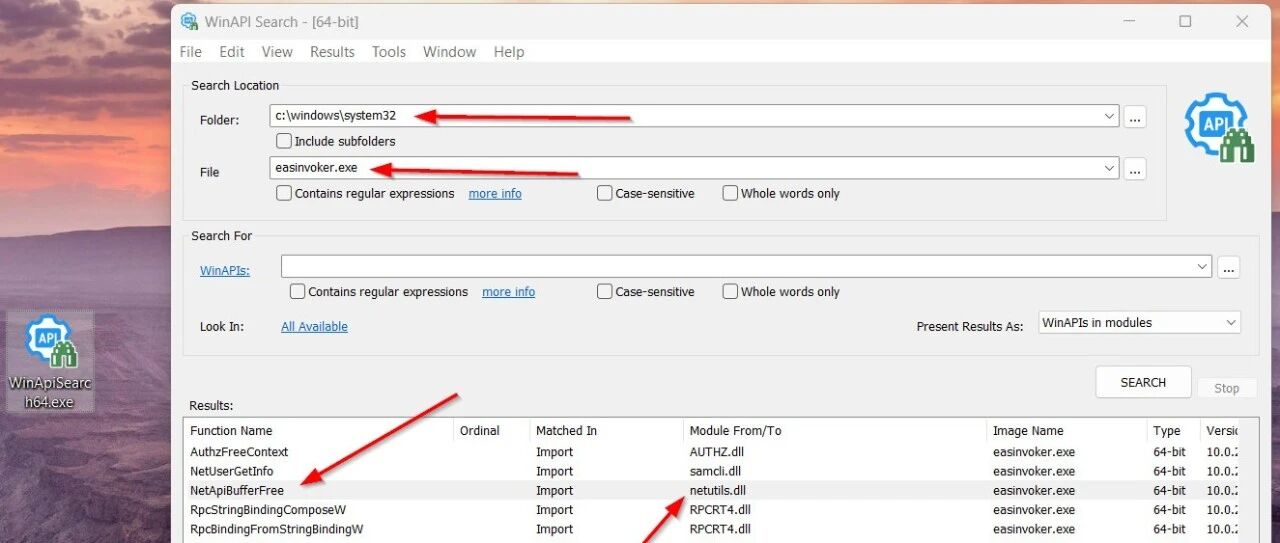This screenshot has height=543, width=1280.
Task: Open the View menu
Action: 277,52
